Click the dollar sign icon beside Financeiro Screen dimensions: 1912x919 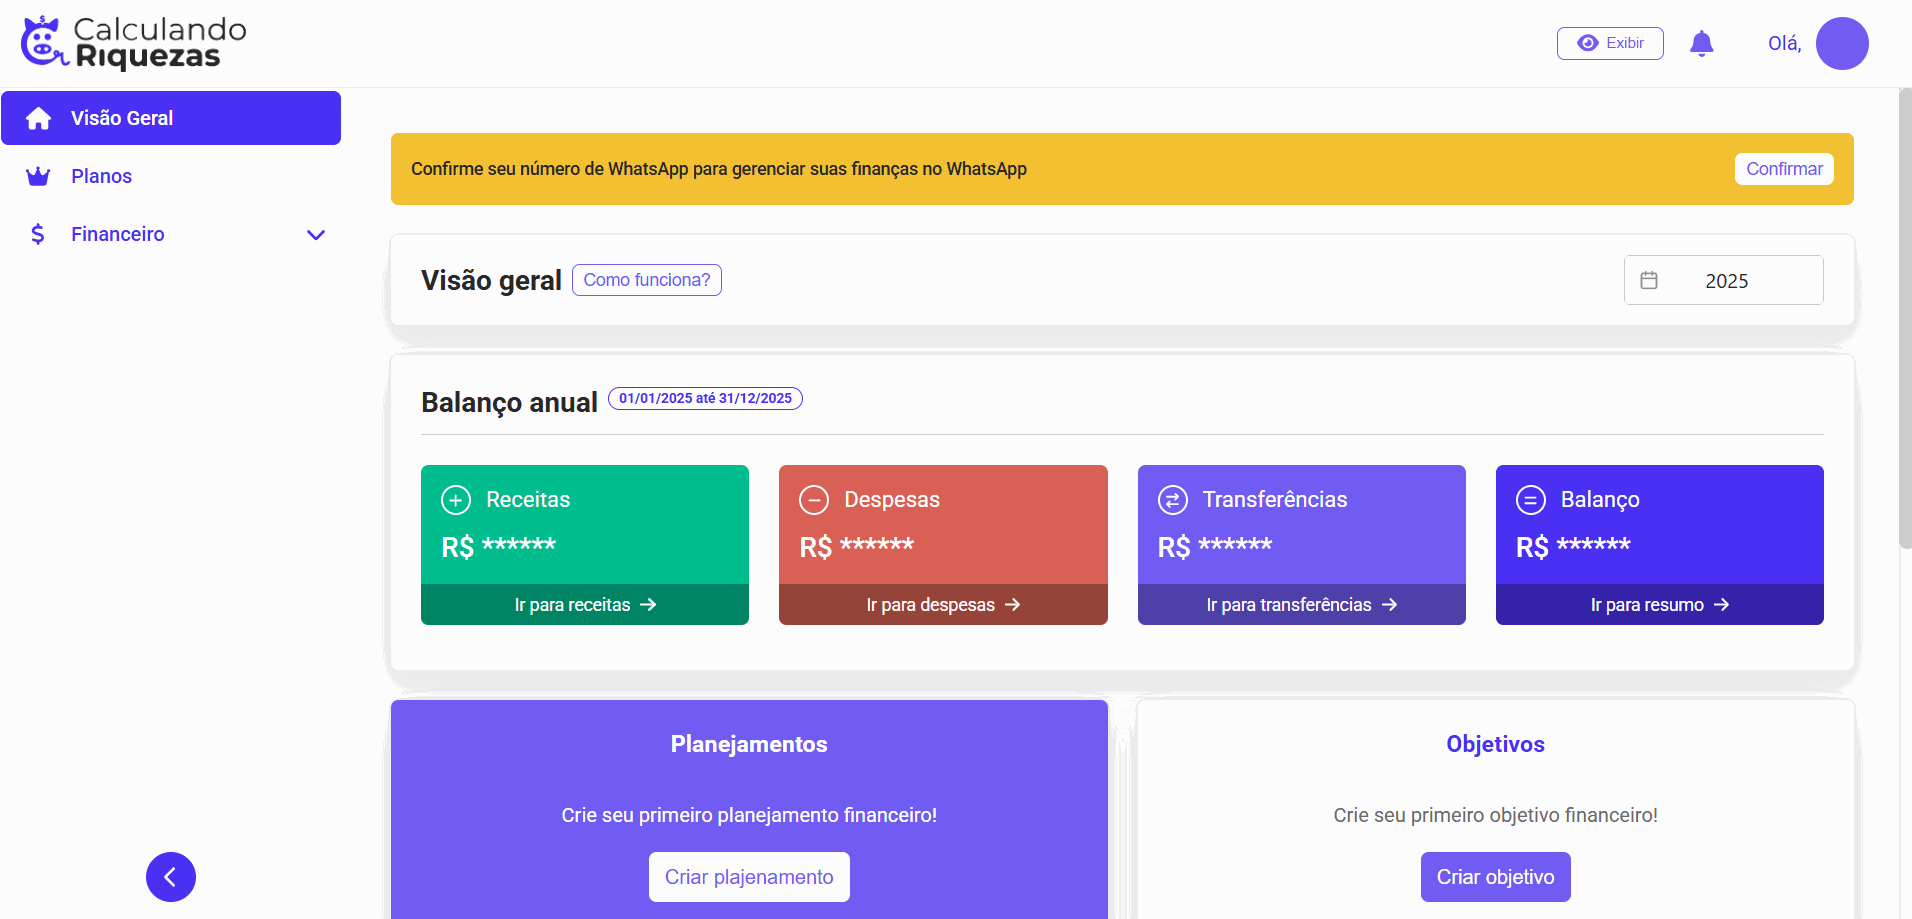pos(38,234)
